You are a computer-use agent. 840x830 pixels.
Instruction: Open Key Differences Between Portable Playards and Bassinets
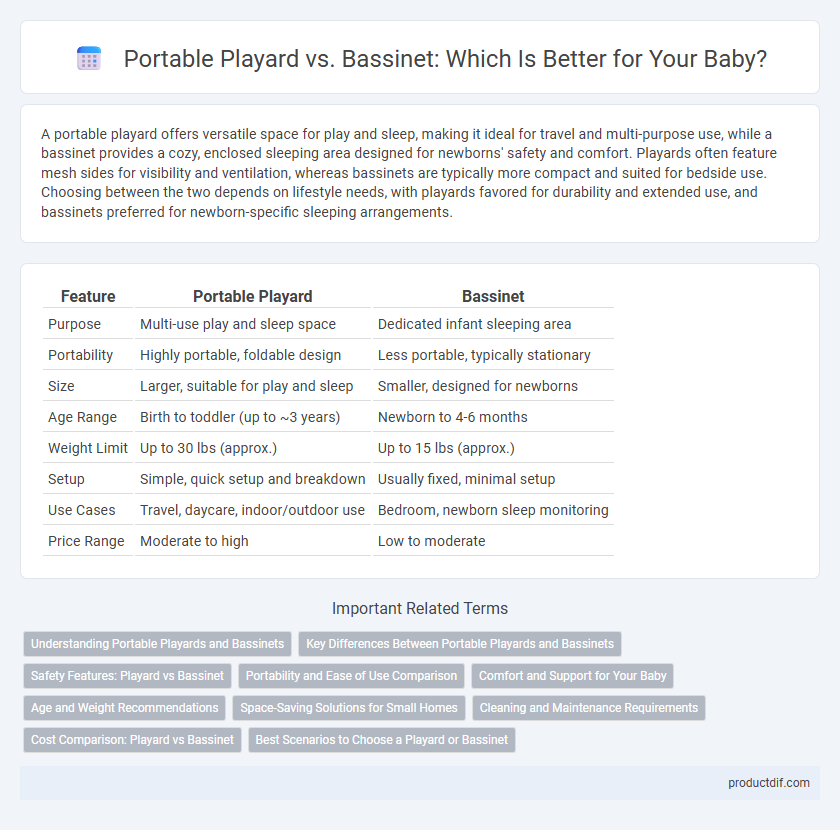coord(460,644)
